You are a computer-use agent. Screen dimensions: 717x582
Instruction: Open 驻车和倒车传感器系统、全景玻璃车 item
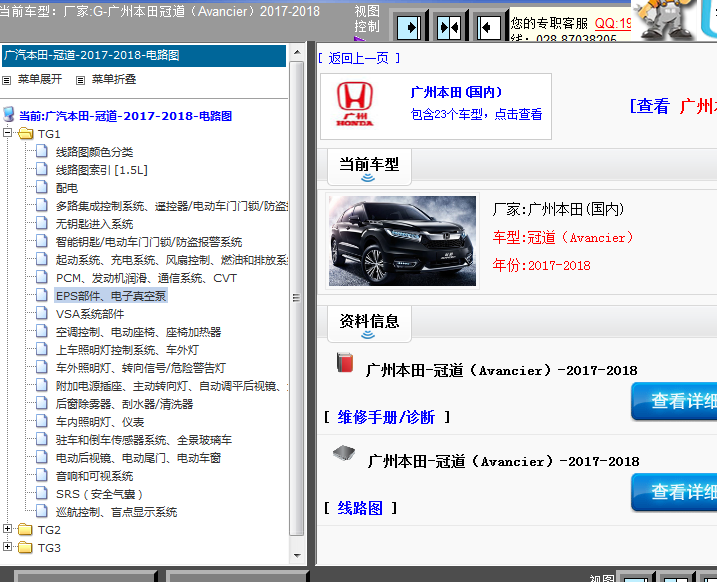144,440
